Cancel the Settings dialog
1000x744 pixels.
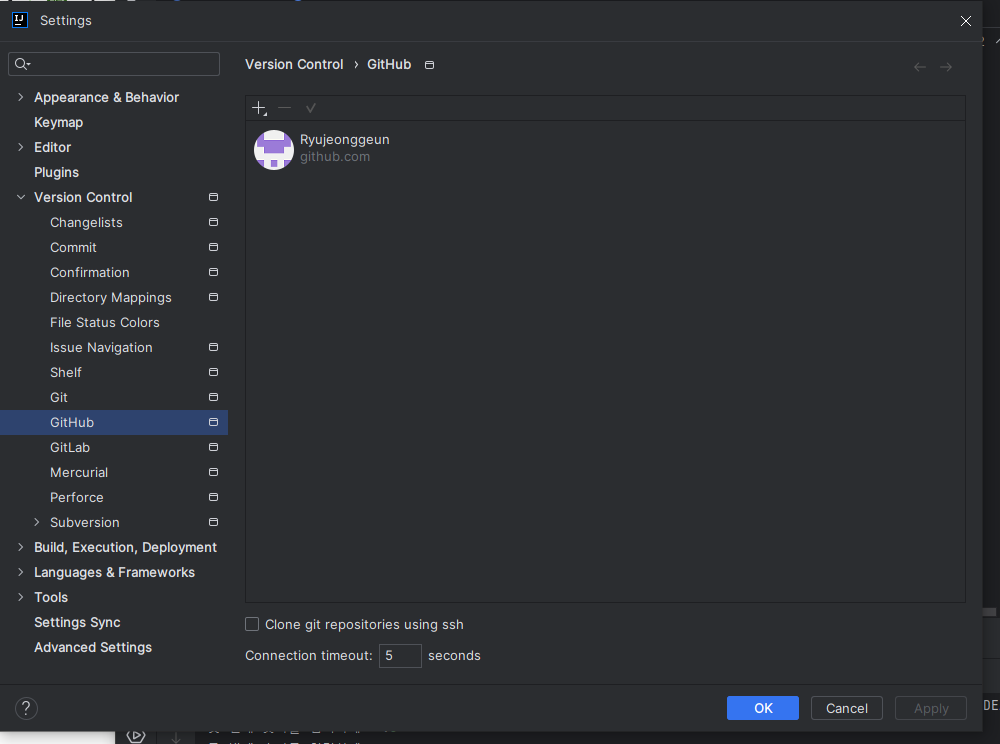pyautogui.click(x=846, y=708)
